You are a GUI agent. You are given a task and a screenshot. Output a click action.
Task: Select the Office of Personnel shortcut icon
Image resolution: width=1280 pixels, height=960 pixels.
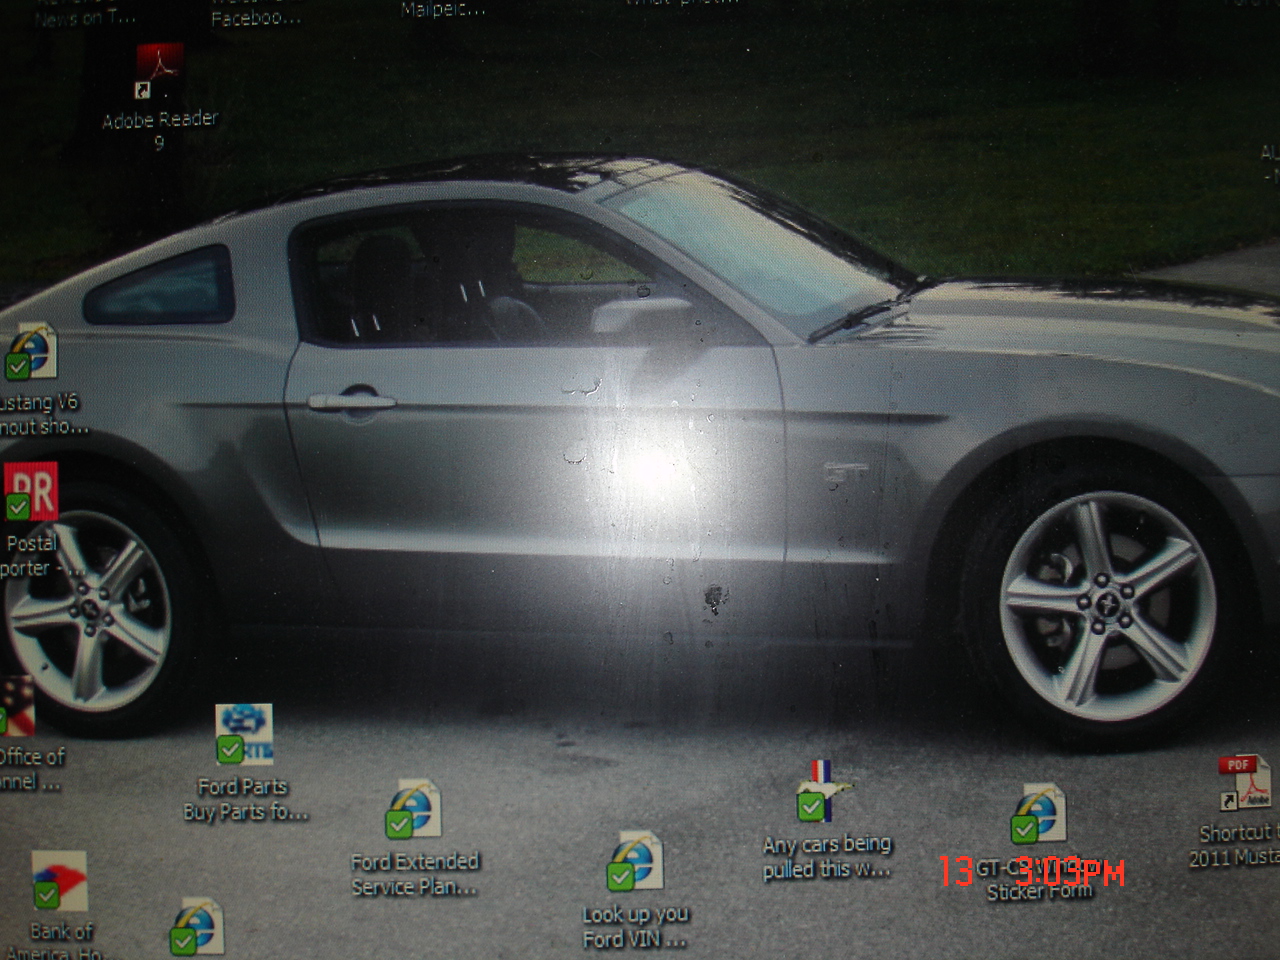[18, 706]
